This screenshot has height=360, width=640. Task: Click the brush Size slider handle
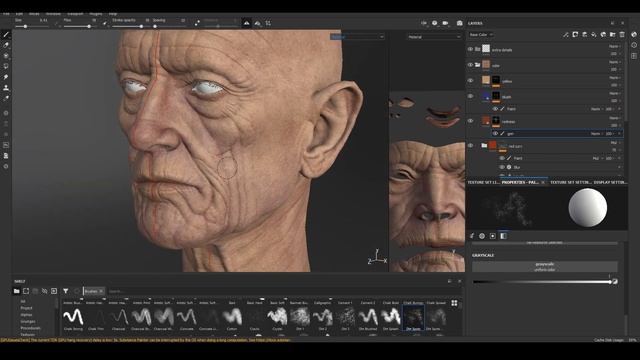point(25,27)
